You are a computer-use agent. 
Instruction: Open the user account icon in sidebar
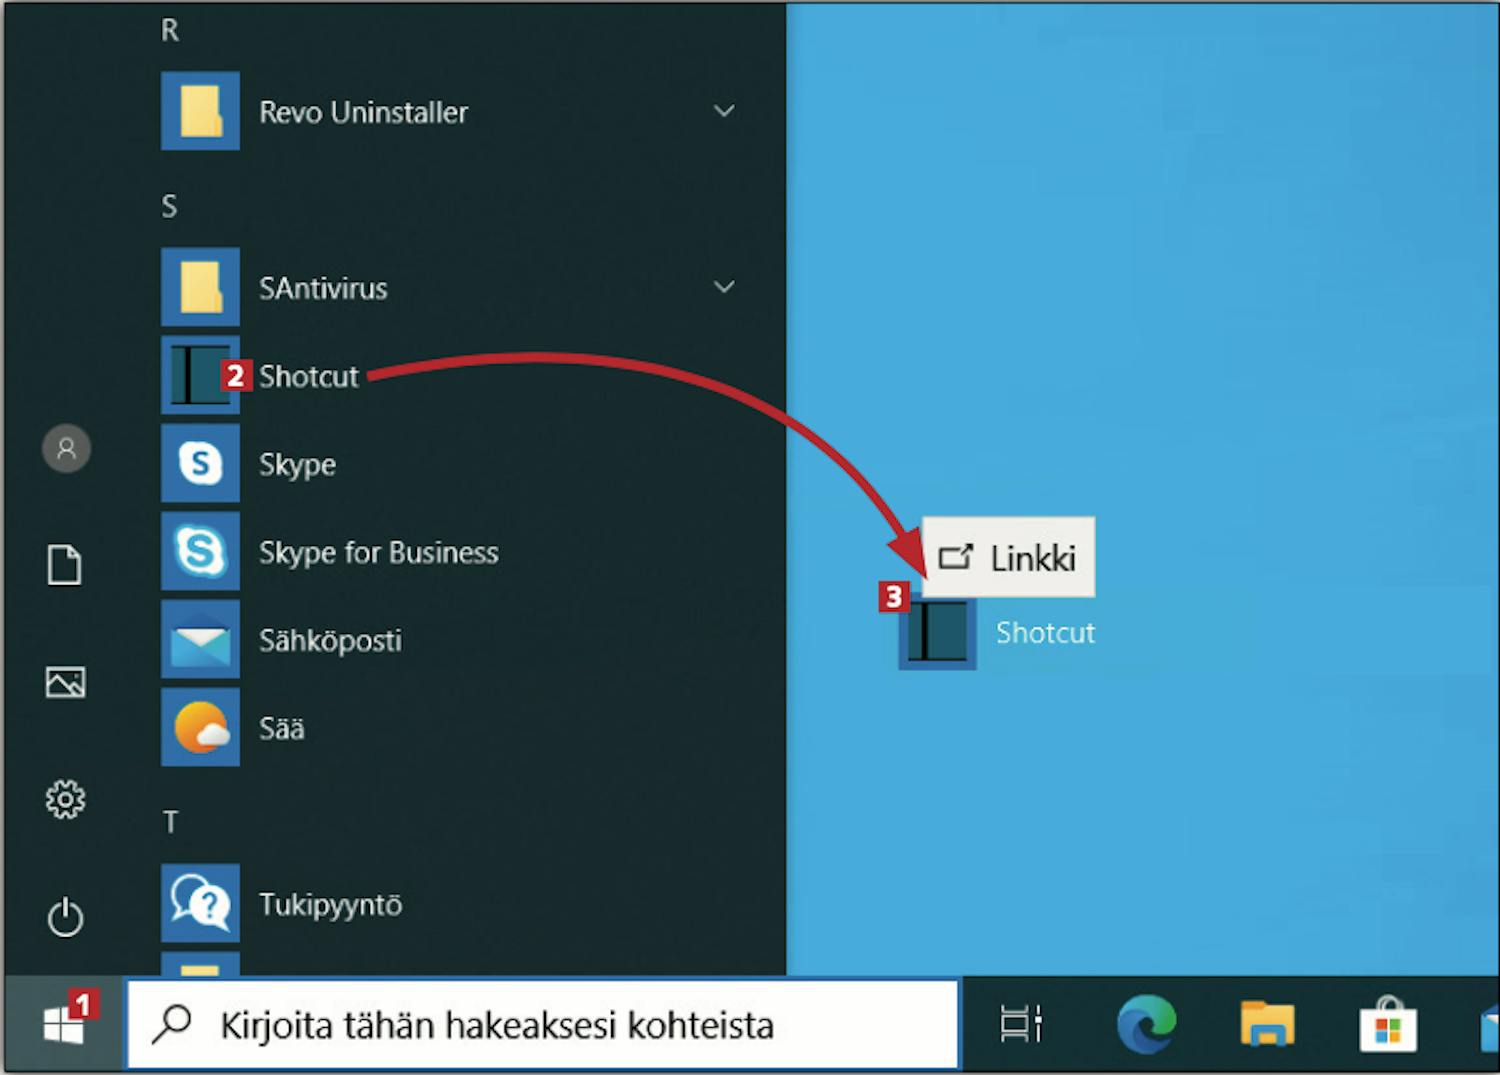tap(66, 448)
